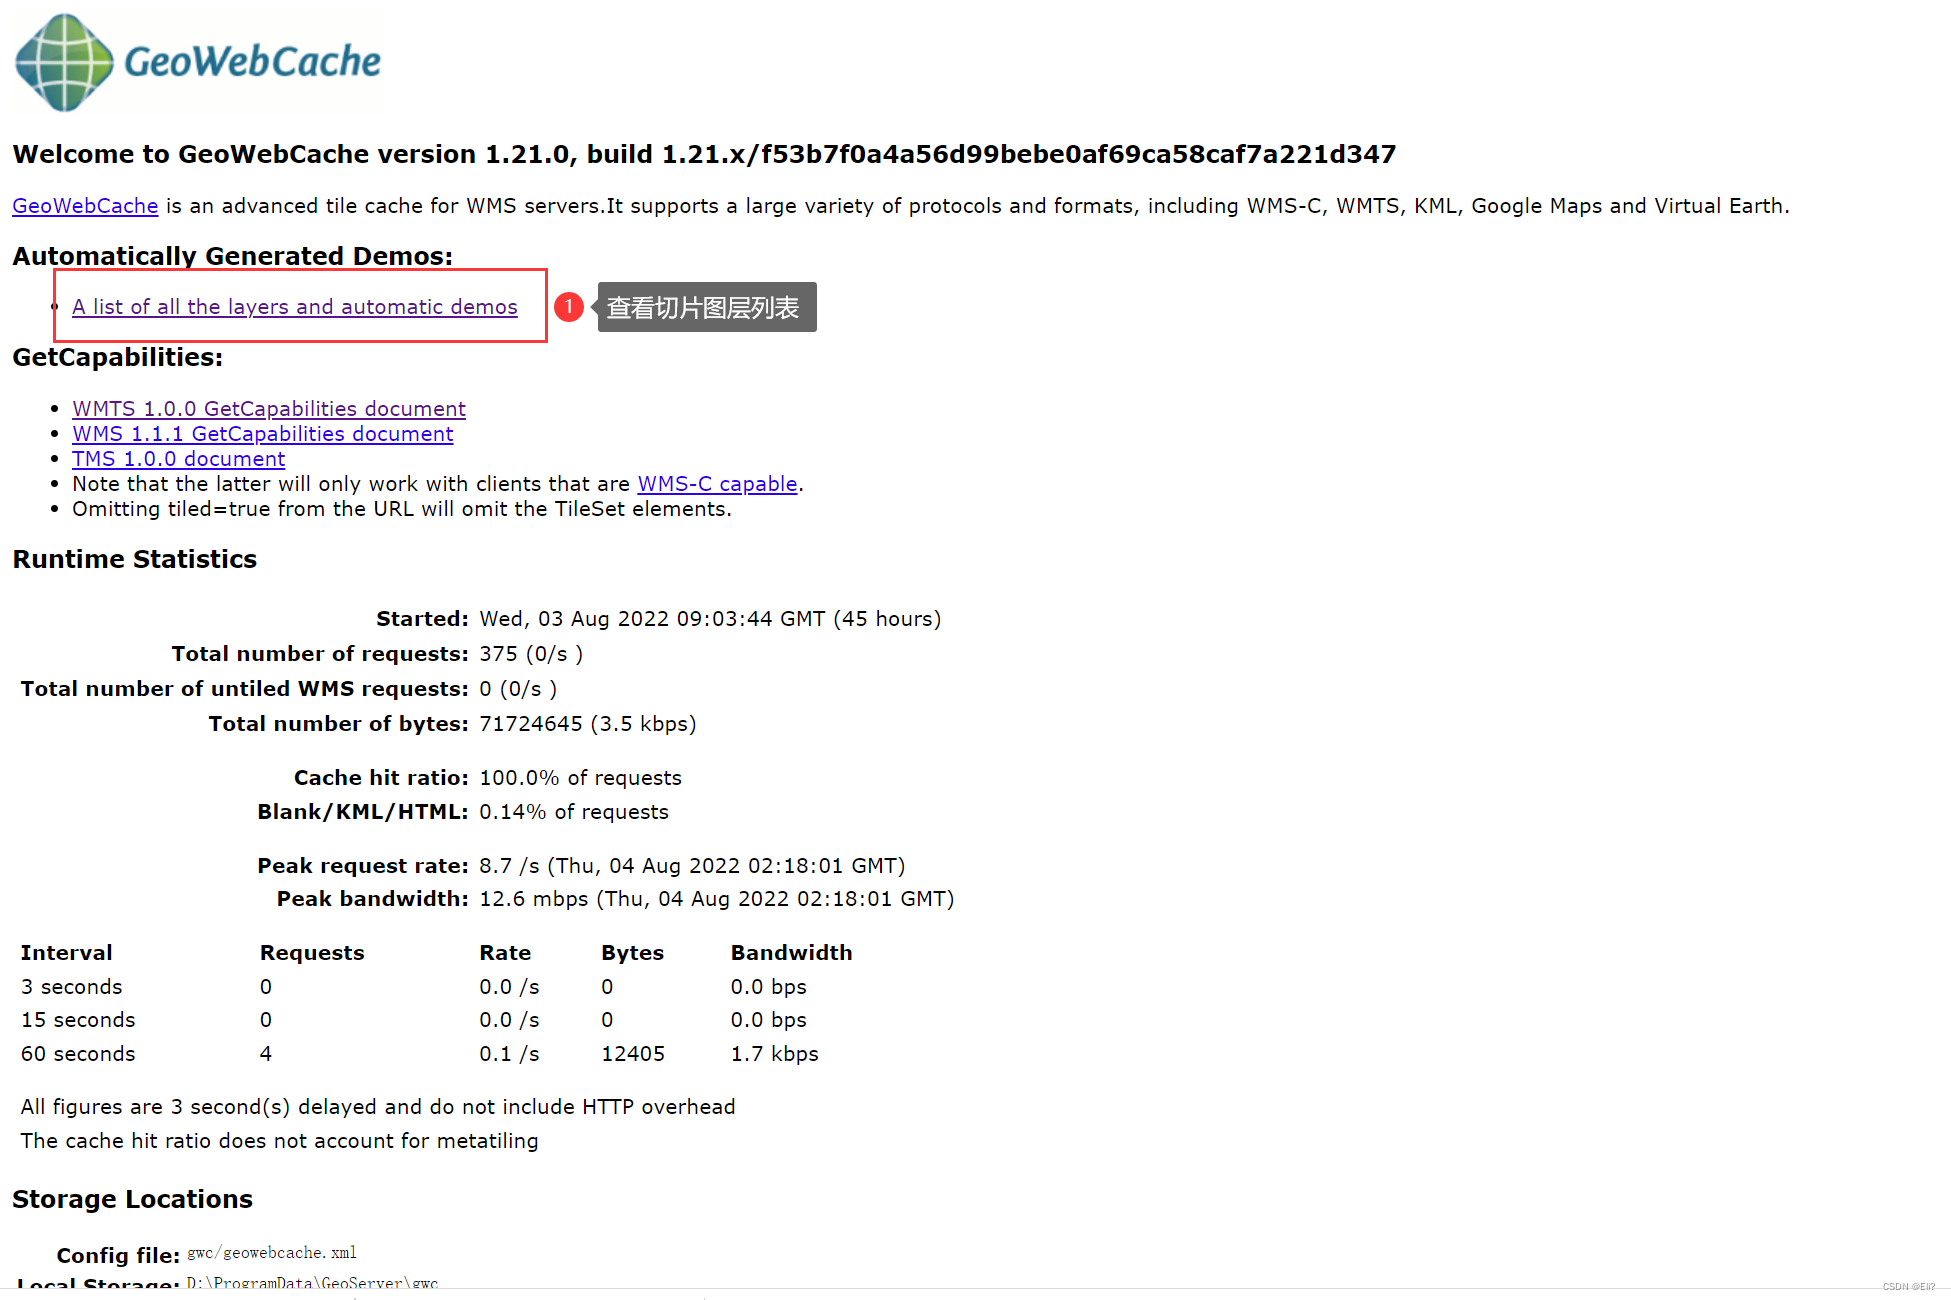
Task: Select cache hit ratio value 100.0% of requests
Action: (580, 778)
